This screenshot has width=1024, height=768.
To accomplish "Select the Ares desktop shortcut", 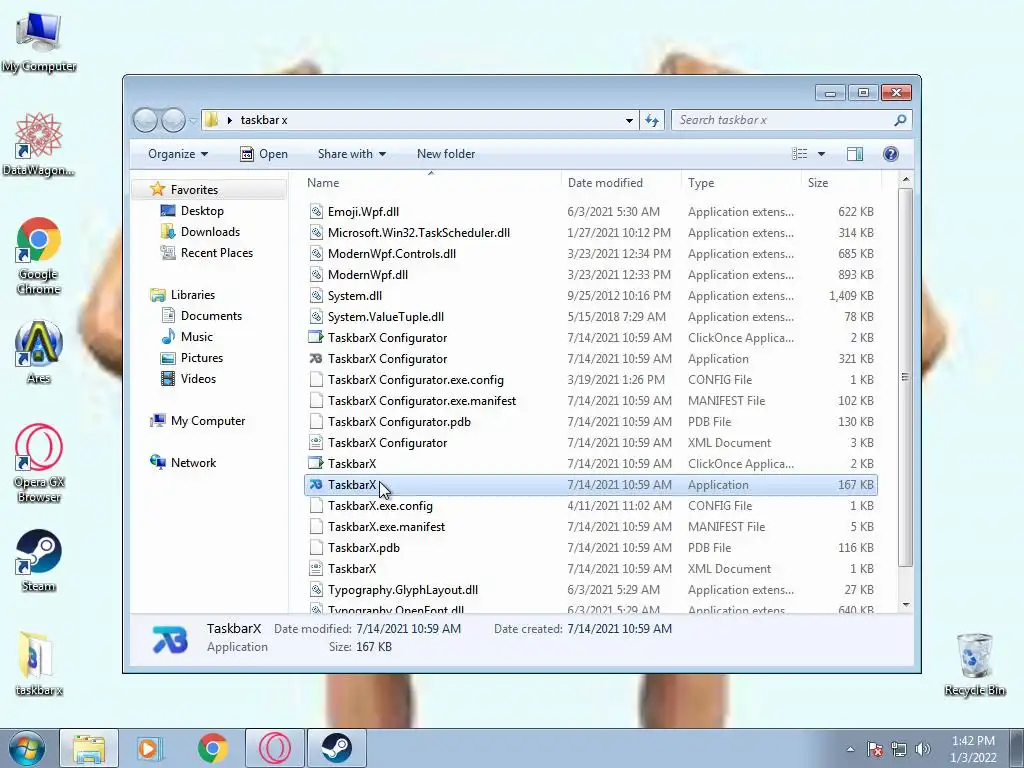I will coord(39,352).
